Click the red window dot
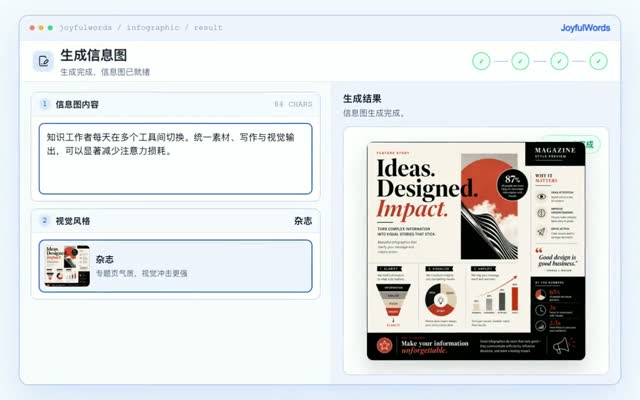The height and width of the screenshot is (400, 640). 32,28
